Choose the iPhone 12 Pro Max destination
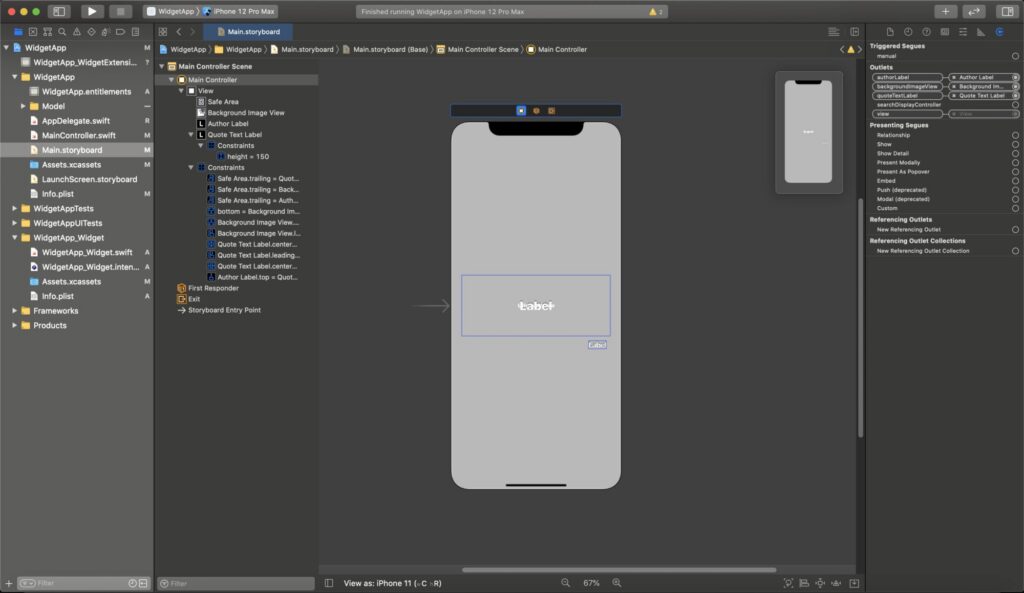 click(x=239, y=11)
